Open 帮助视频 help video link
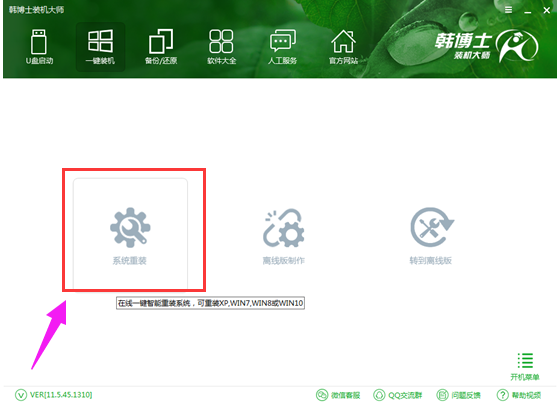Screen dimensions: 557x405 click(x=519, y=395)
